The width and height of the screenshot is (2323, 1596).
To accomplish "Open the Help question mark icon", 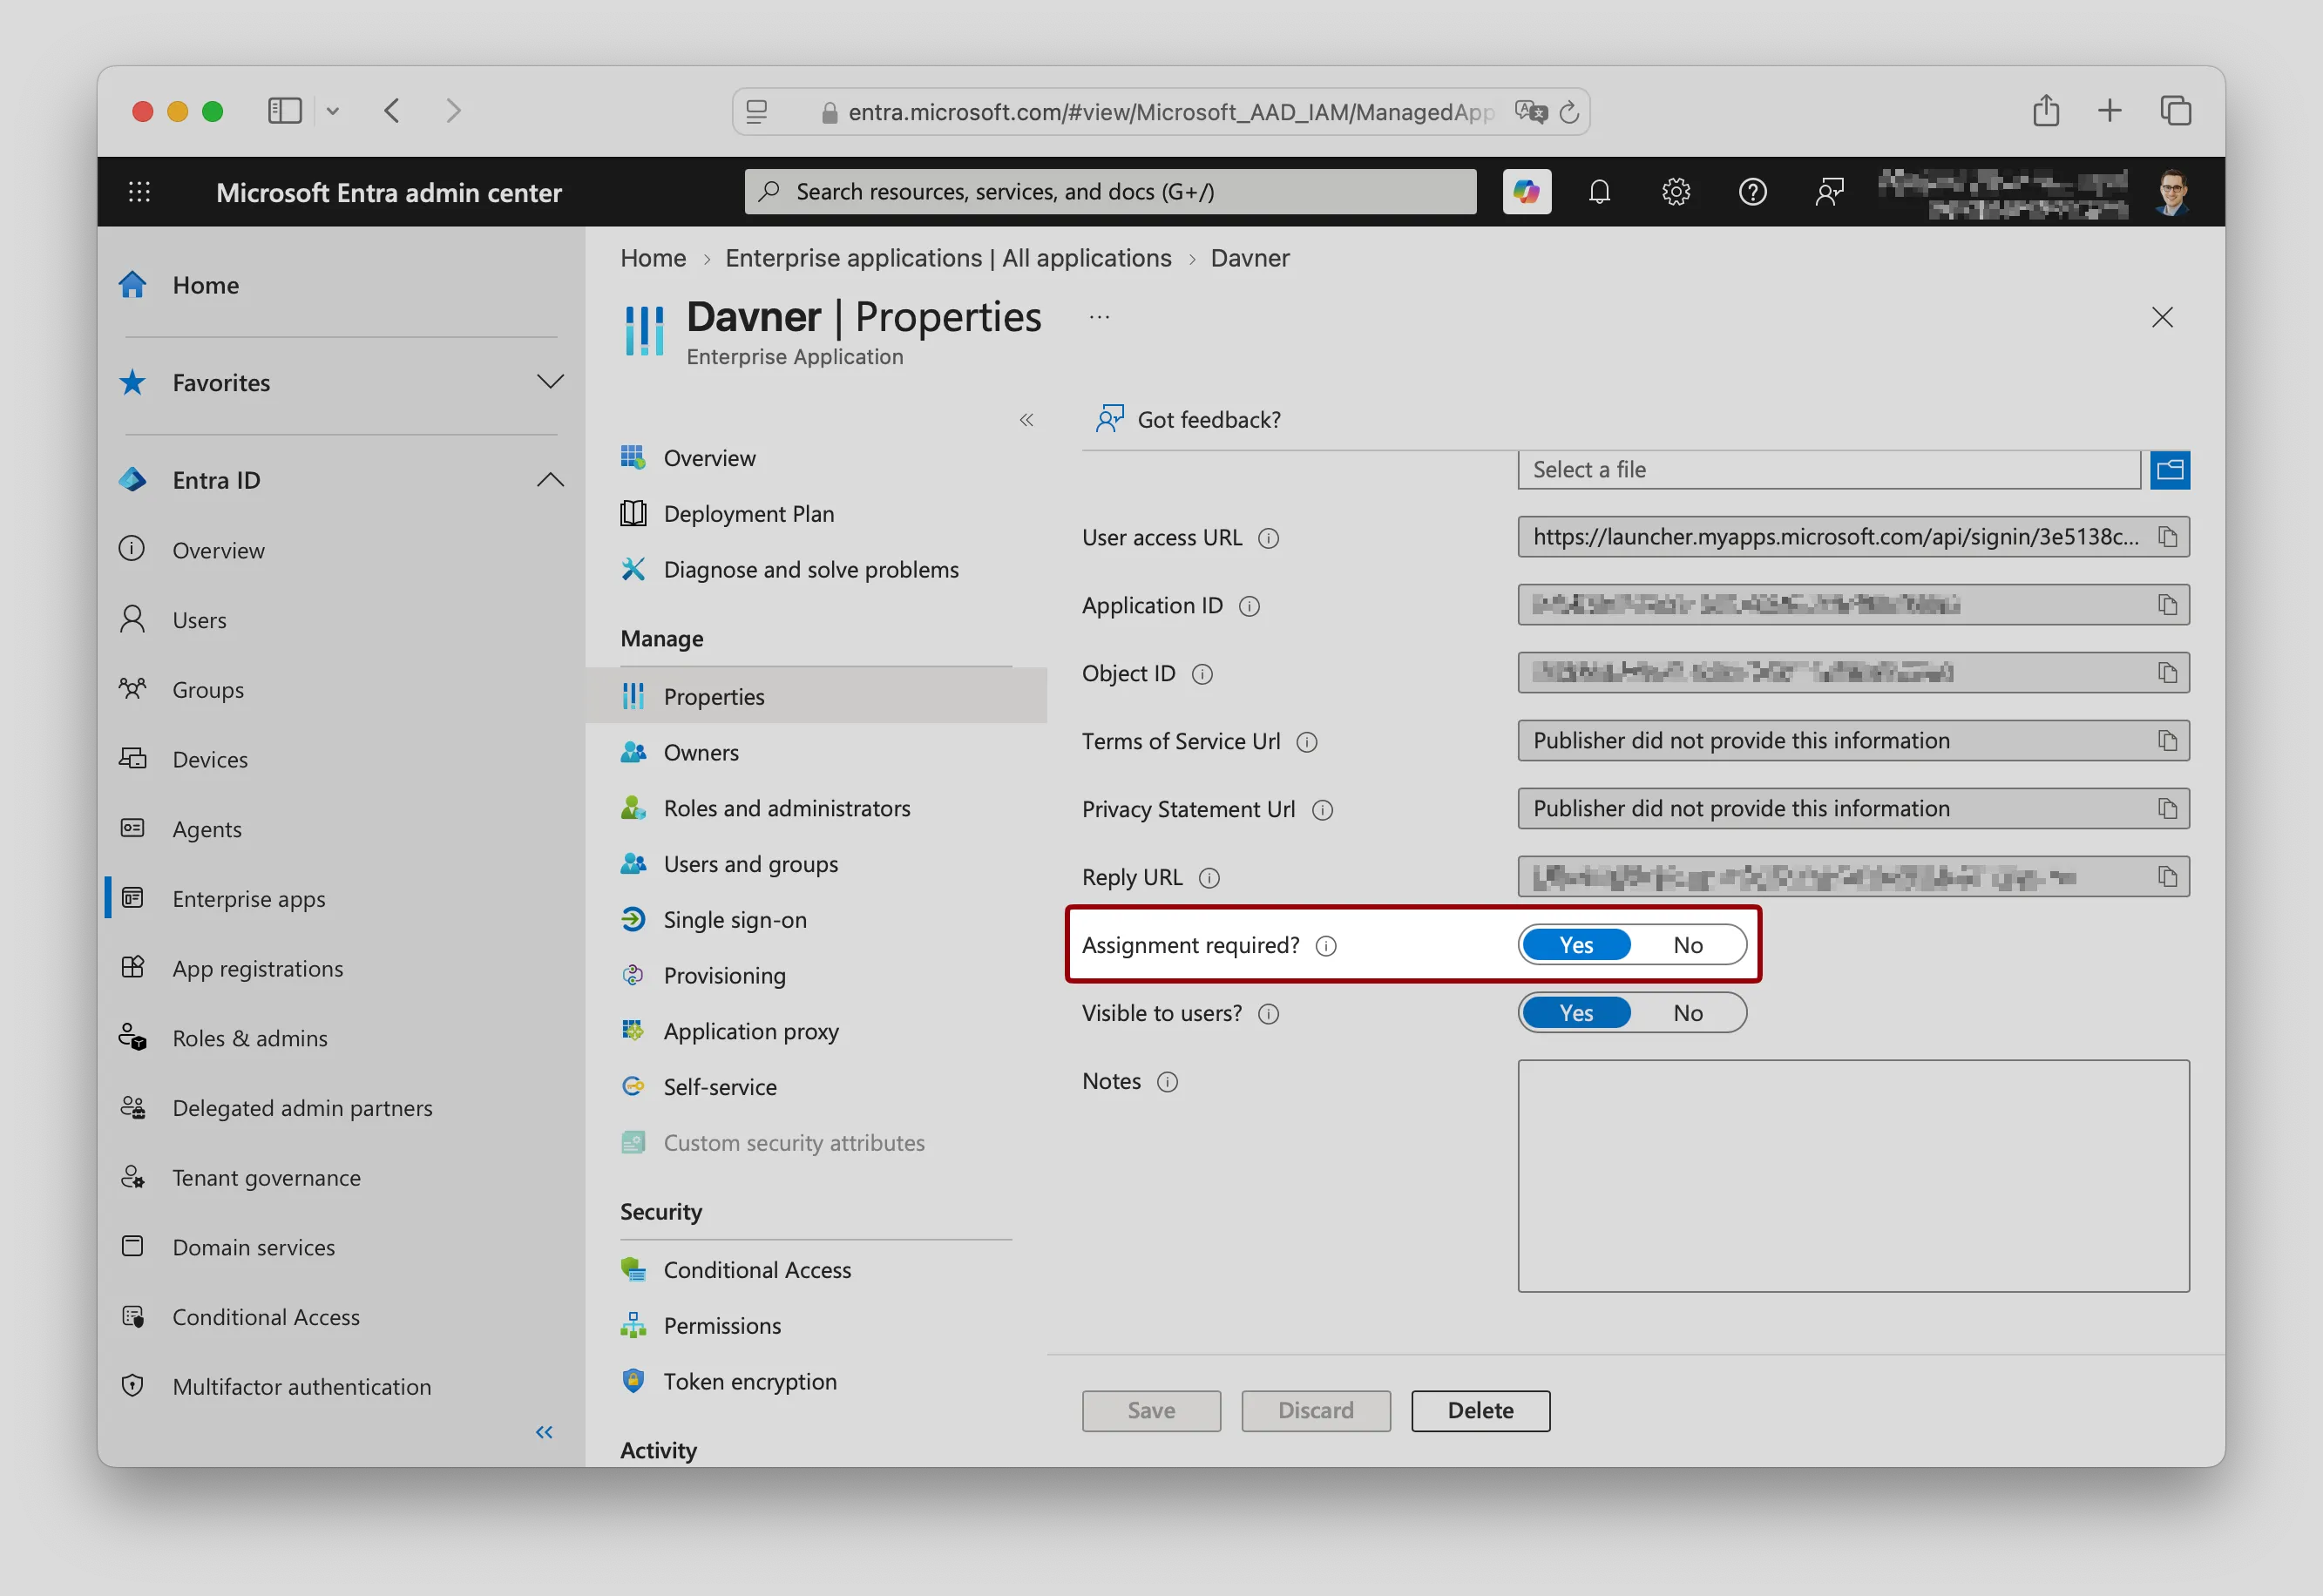I will tap(1752, 191).
